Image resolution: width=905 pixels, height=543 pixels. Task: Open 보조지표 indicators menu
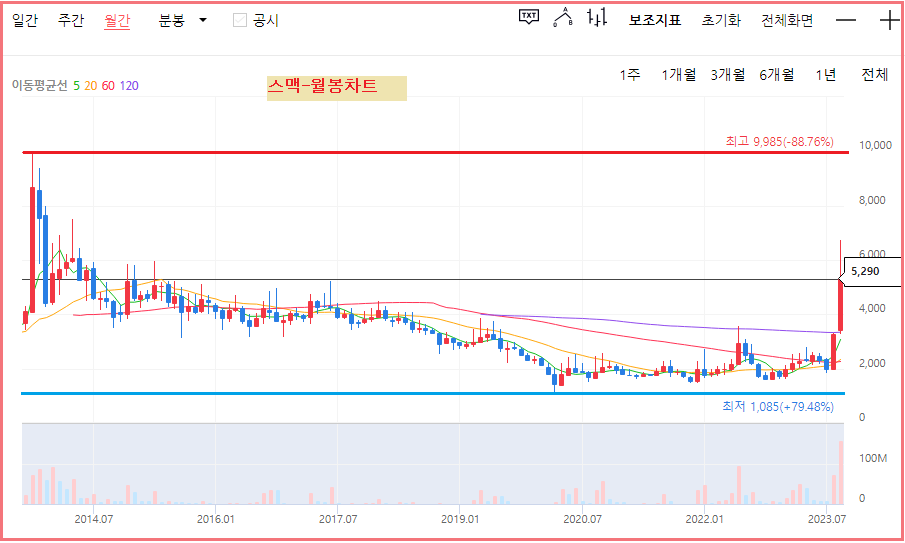pos(655,21)
